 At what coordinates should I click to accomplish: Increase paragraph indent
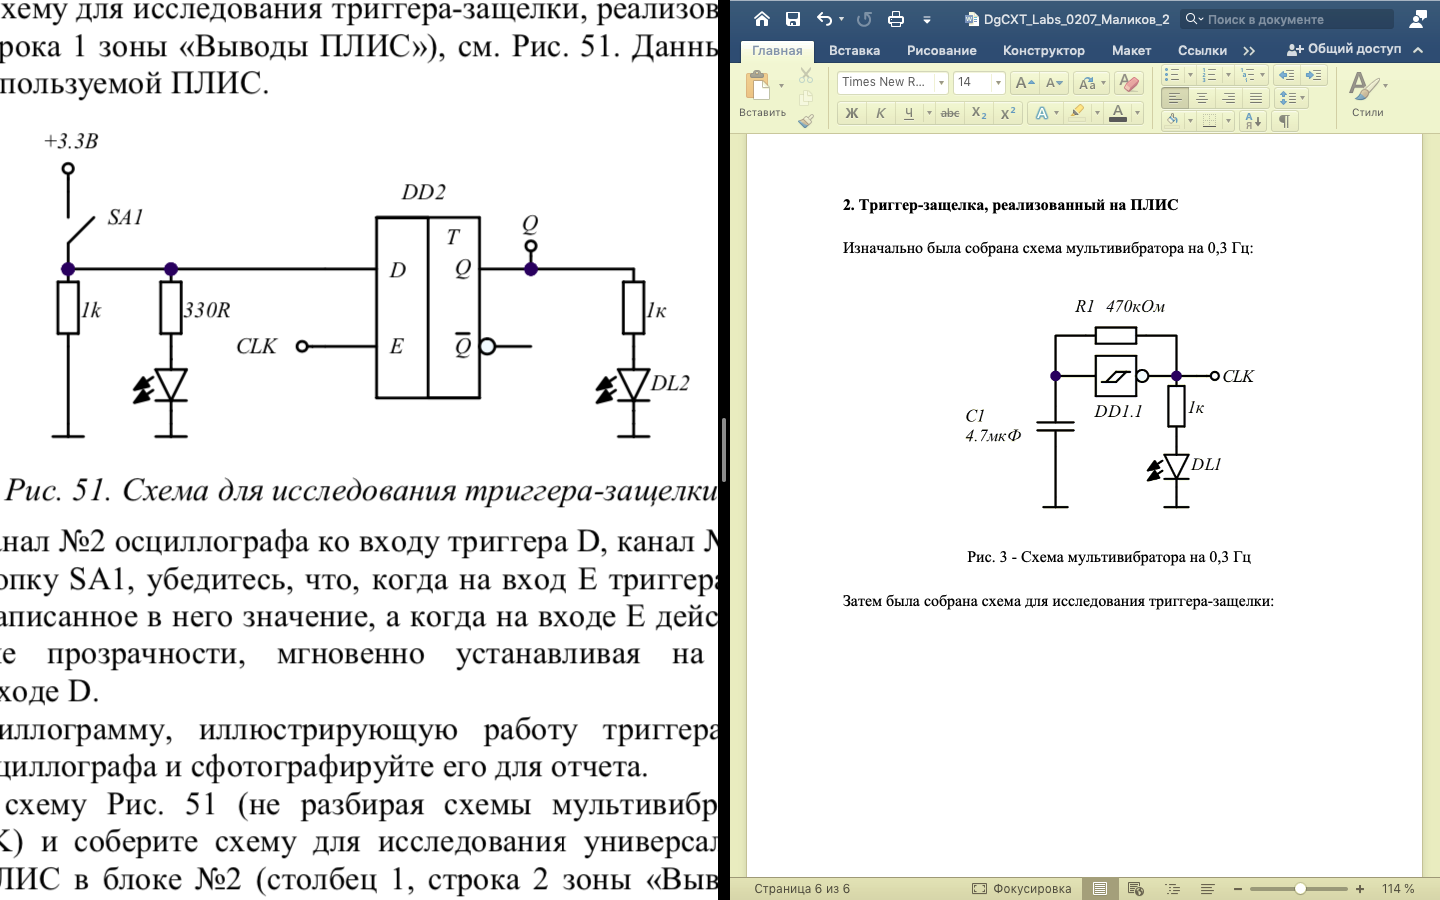1314,75
